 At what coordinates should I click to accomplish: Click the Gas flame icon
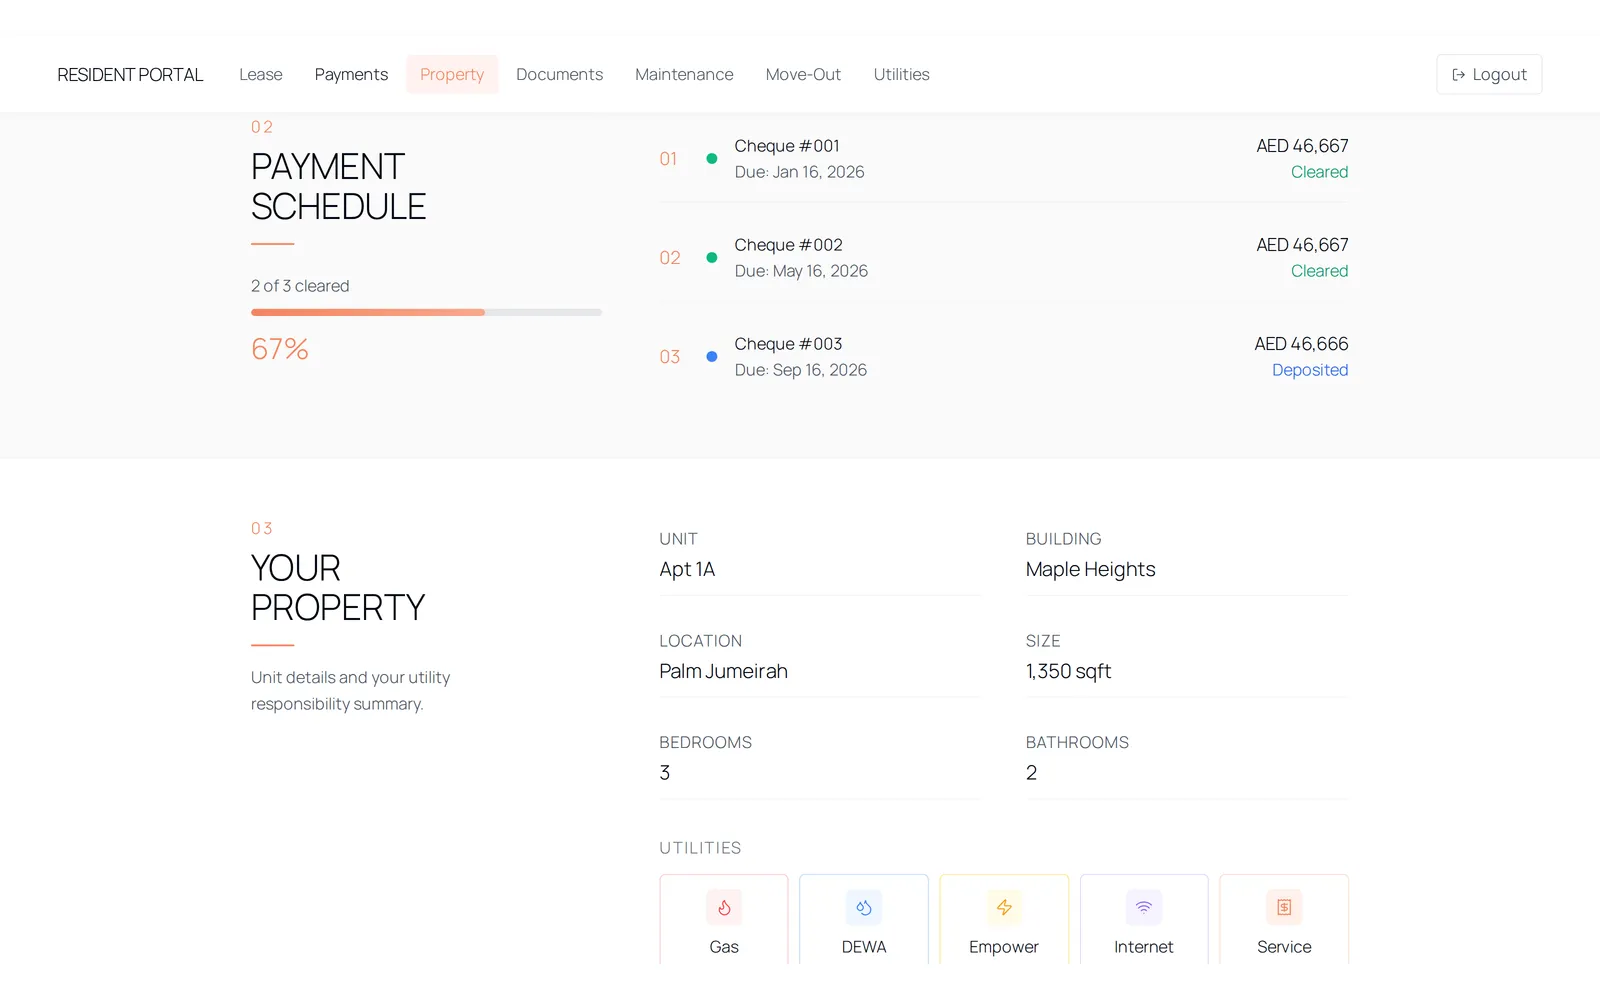(724, 907)
